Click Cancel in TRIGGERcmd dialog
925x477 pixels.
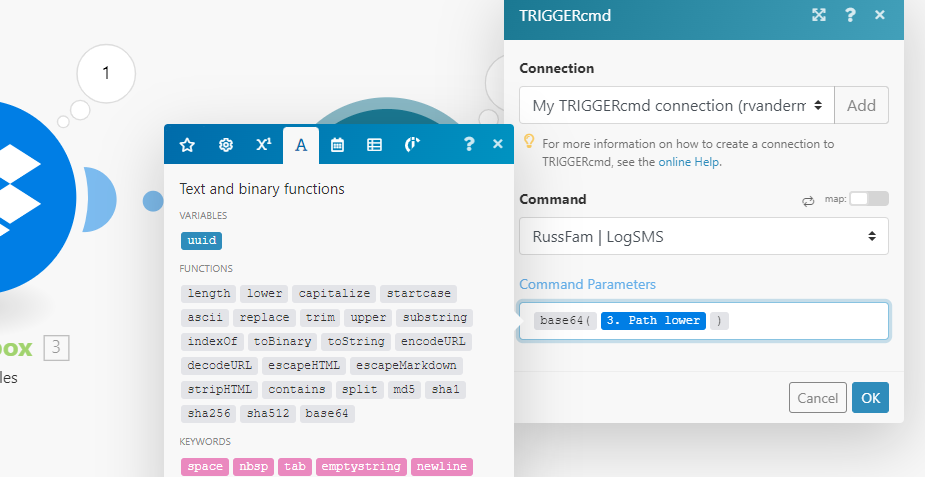tap(818, 398)
